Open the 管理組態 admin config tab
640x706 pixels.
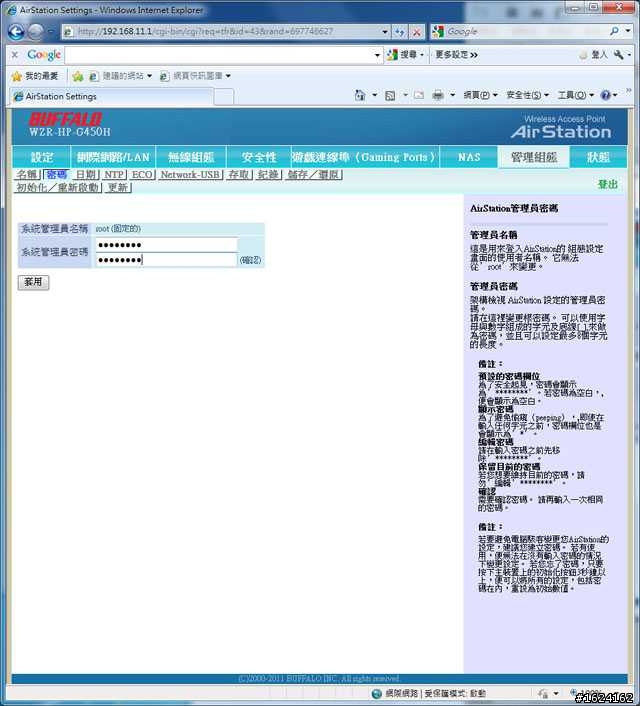534,157
